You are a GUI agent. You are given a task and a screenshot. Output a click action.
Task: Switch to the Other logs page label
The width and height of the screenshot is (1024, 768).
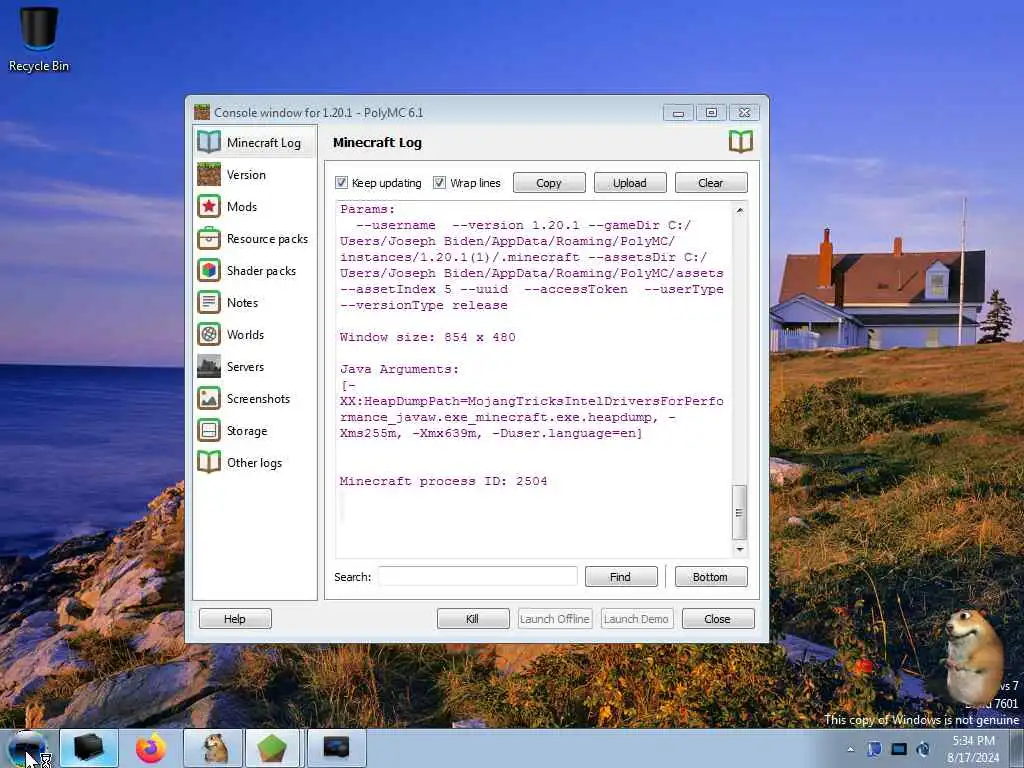(255, 462)
